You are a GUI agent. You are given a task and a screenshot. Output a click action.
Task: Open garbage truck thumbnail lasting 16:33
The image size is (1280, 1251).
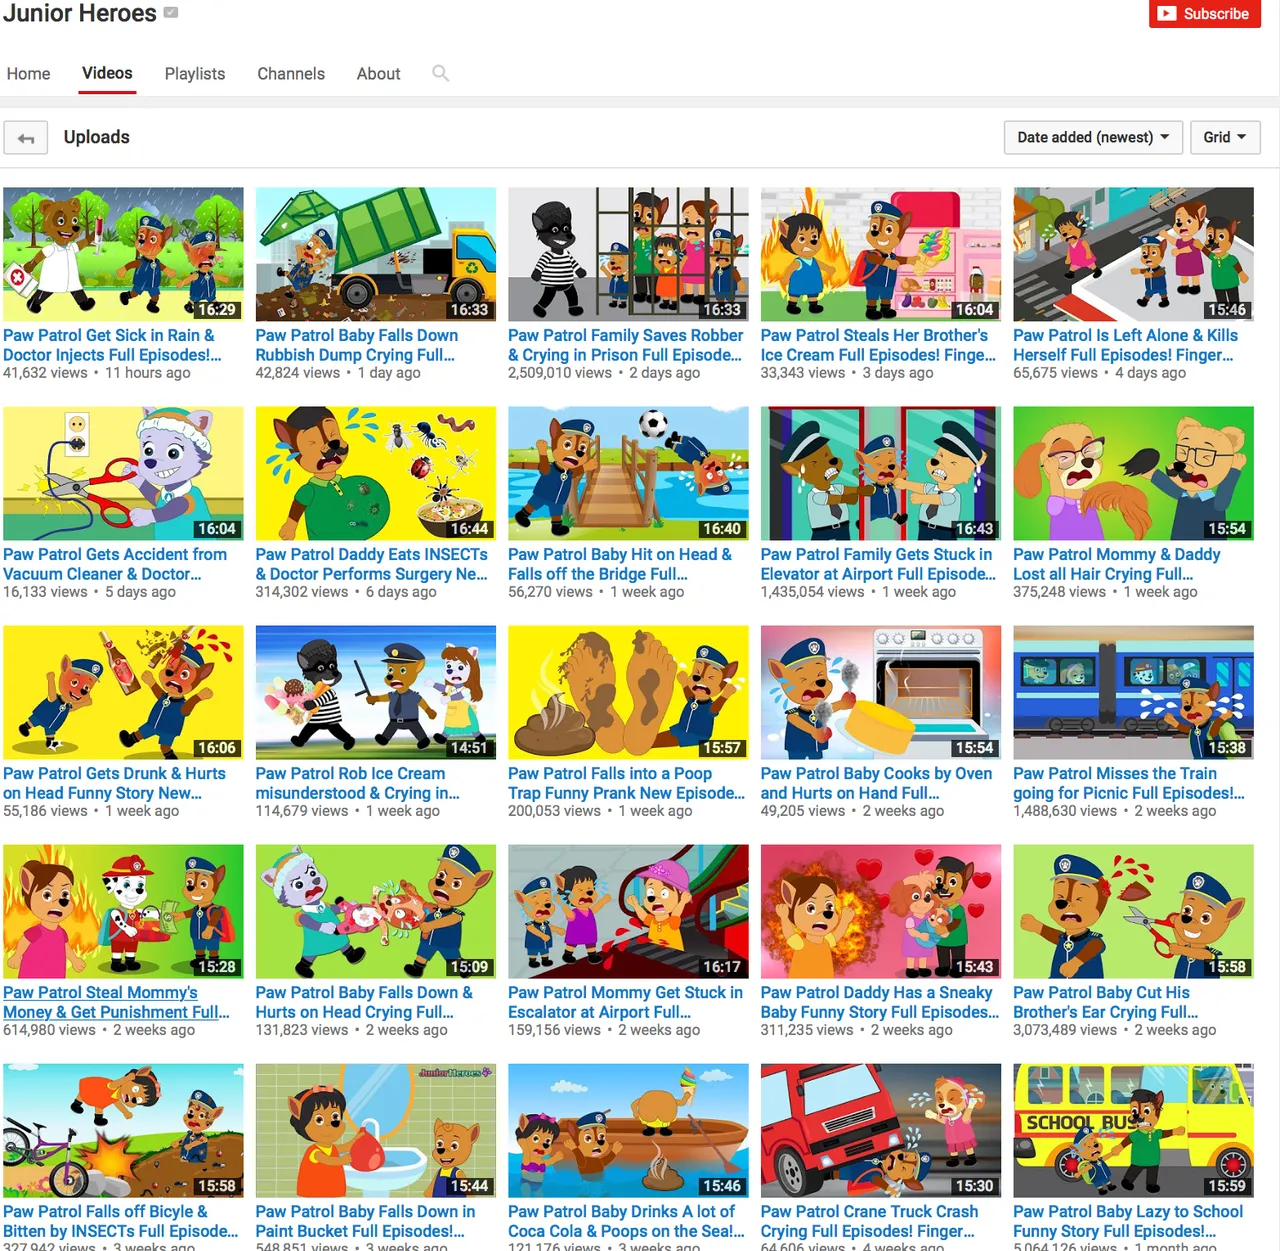pyautogui.click(x=376, y=254)
